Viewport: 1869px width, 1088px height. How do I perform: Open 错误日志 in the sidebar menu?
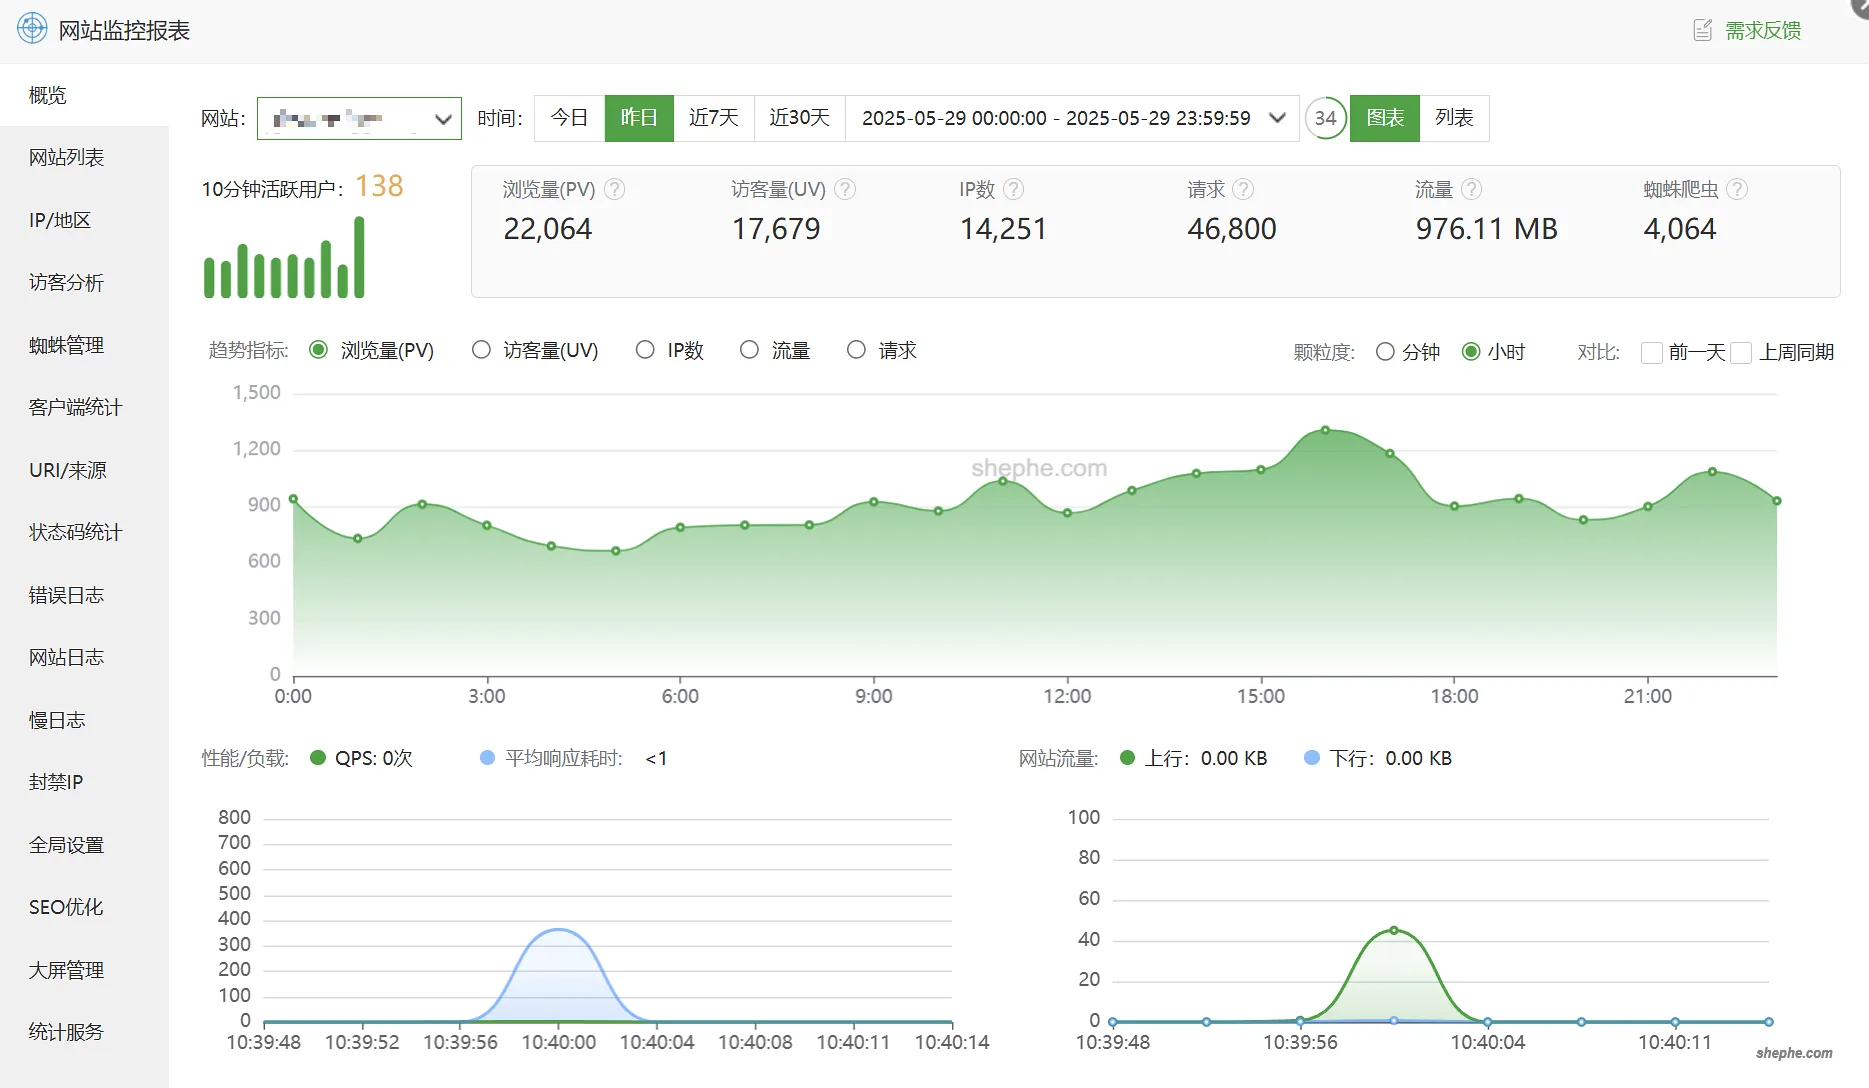click(x=66, y=595)
